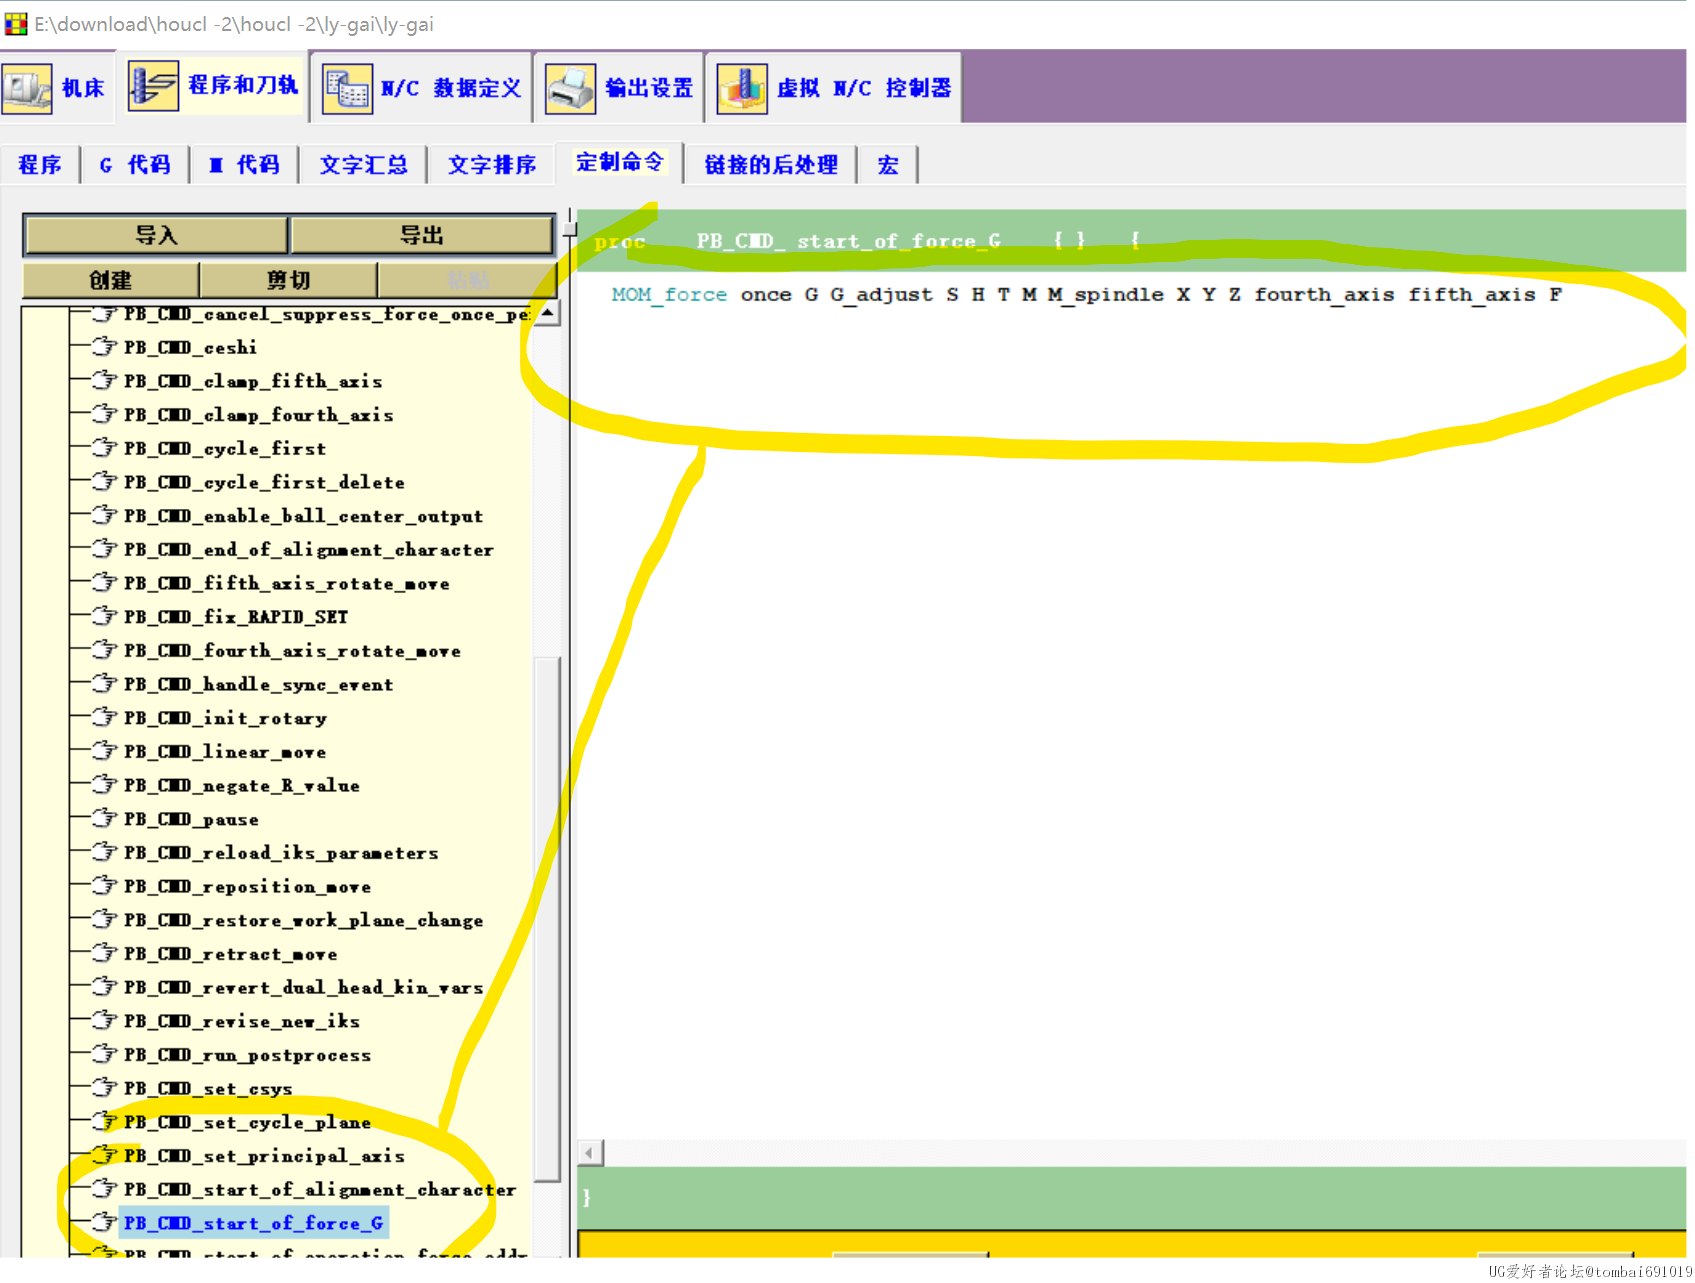This screenshot has height=1283, width=1695.
Task: Click hand icon beside PB_CMD_end_of_alignment_character
Action: [104, 549]
